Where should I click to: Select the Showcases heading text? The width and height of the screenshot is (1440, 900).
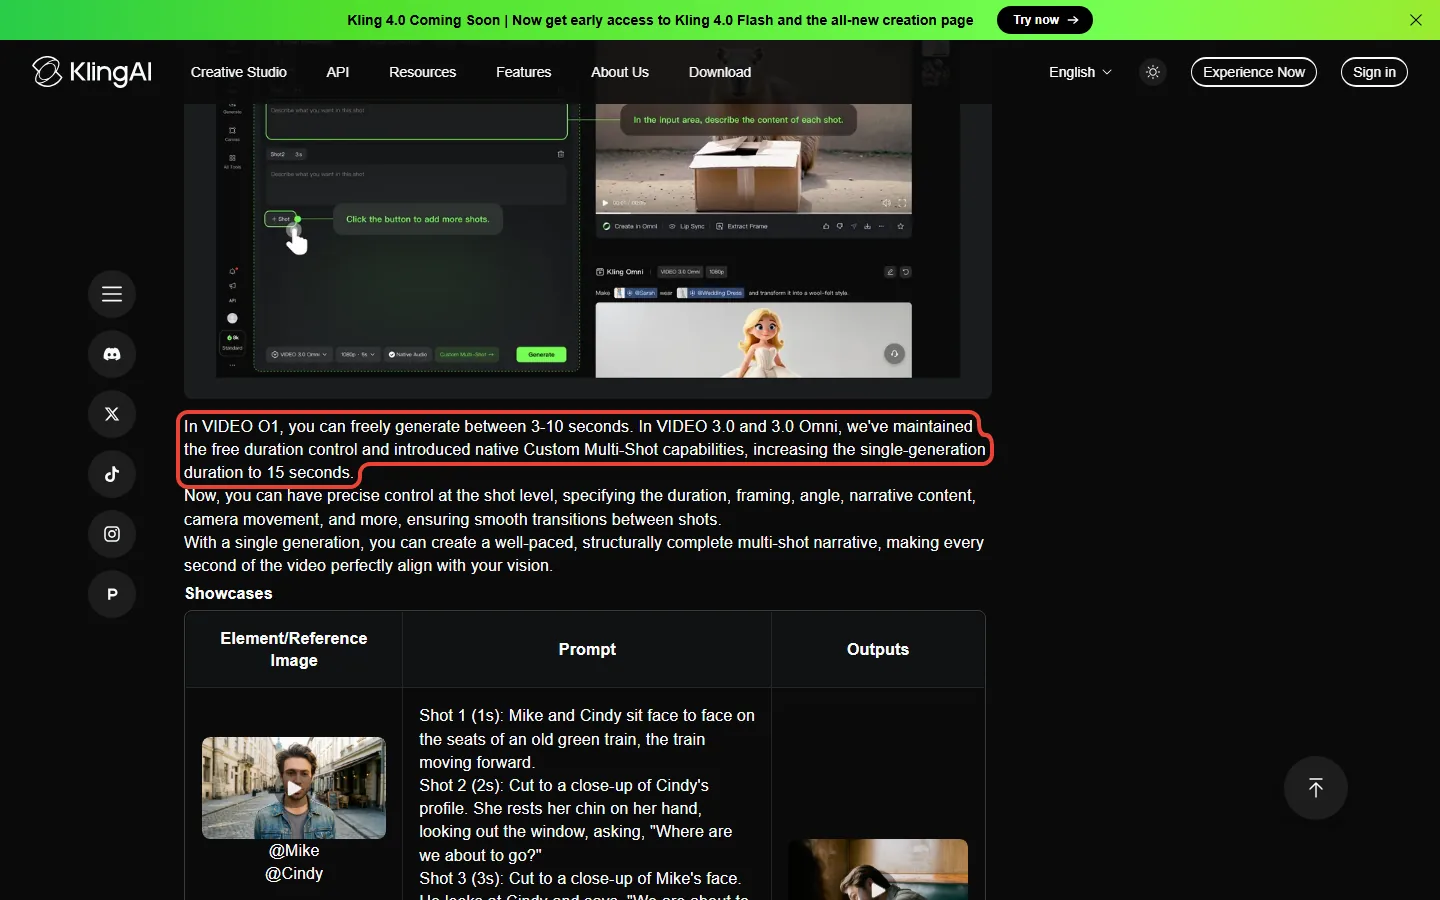(x=228, y=593)
